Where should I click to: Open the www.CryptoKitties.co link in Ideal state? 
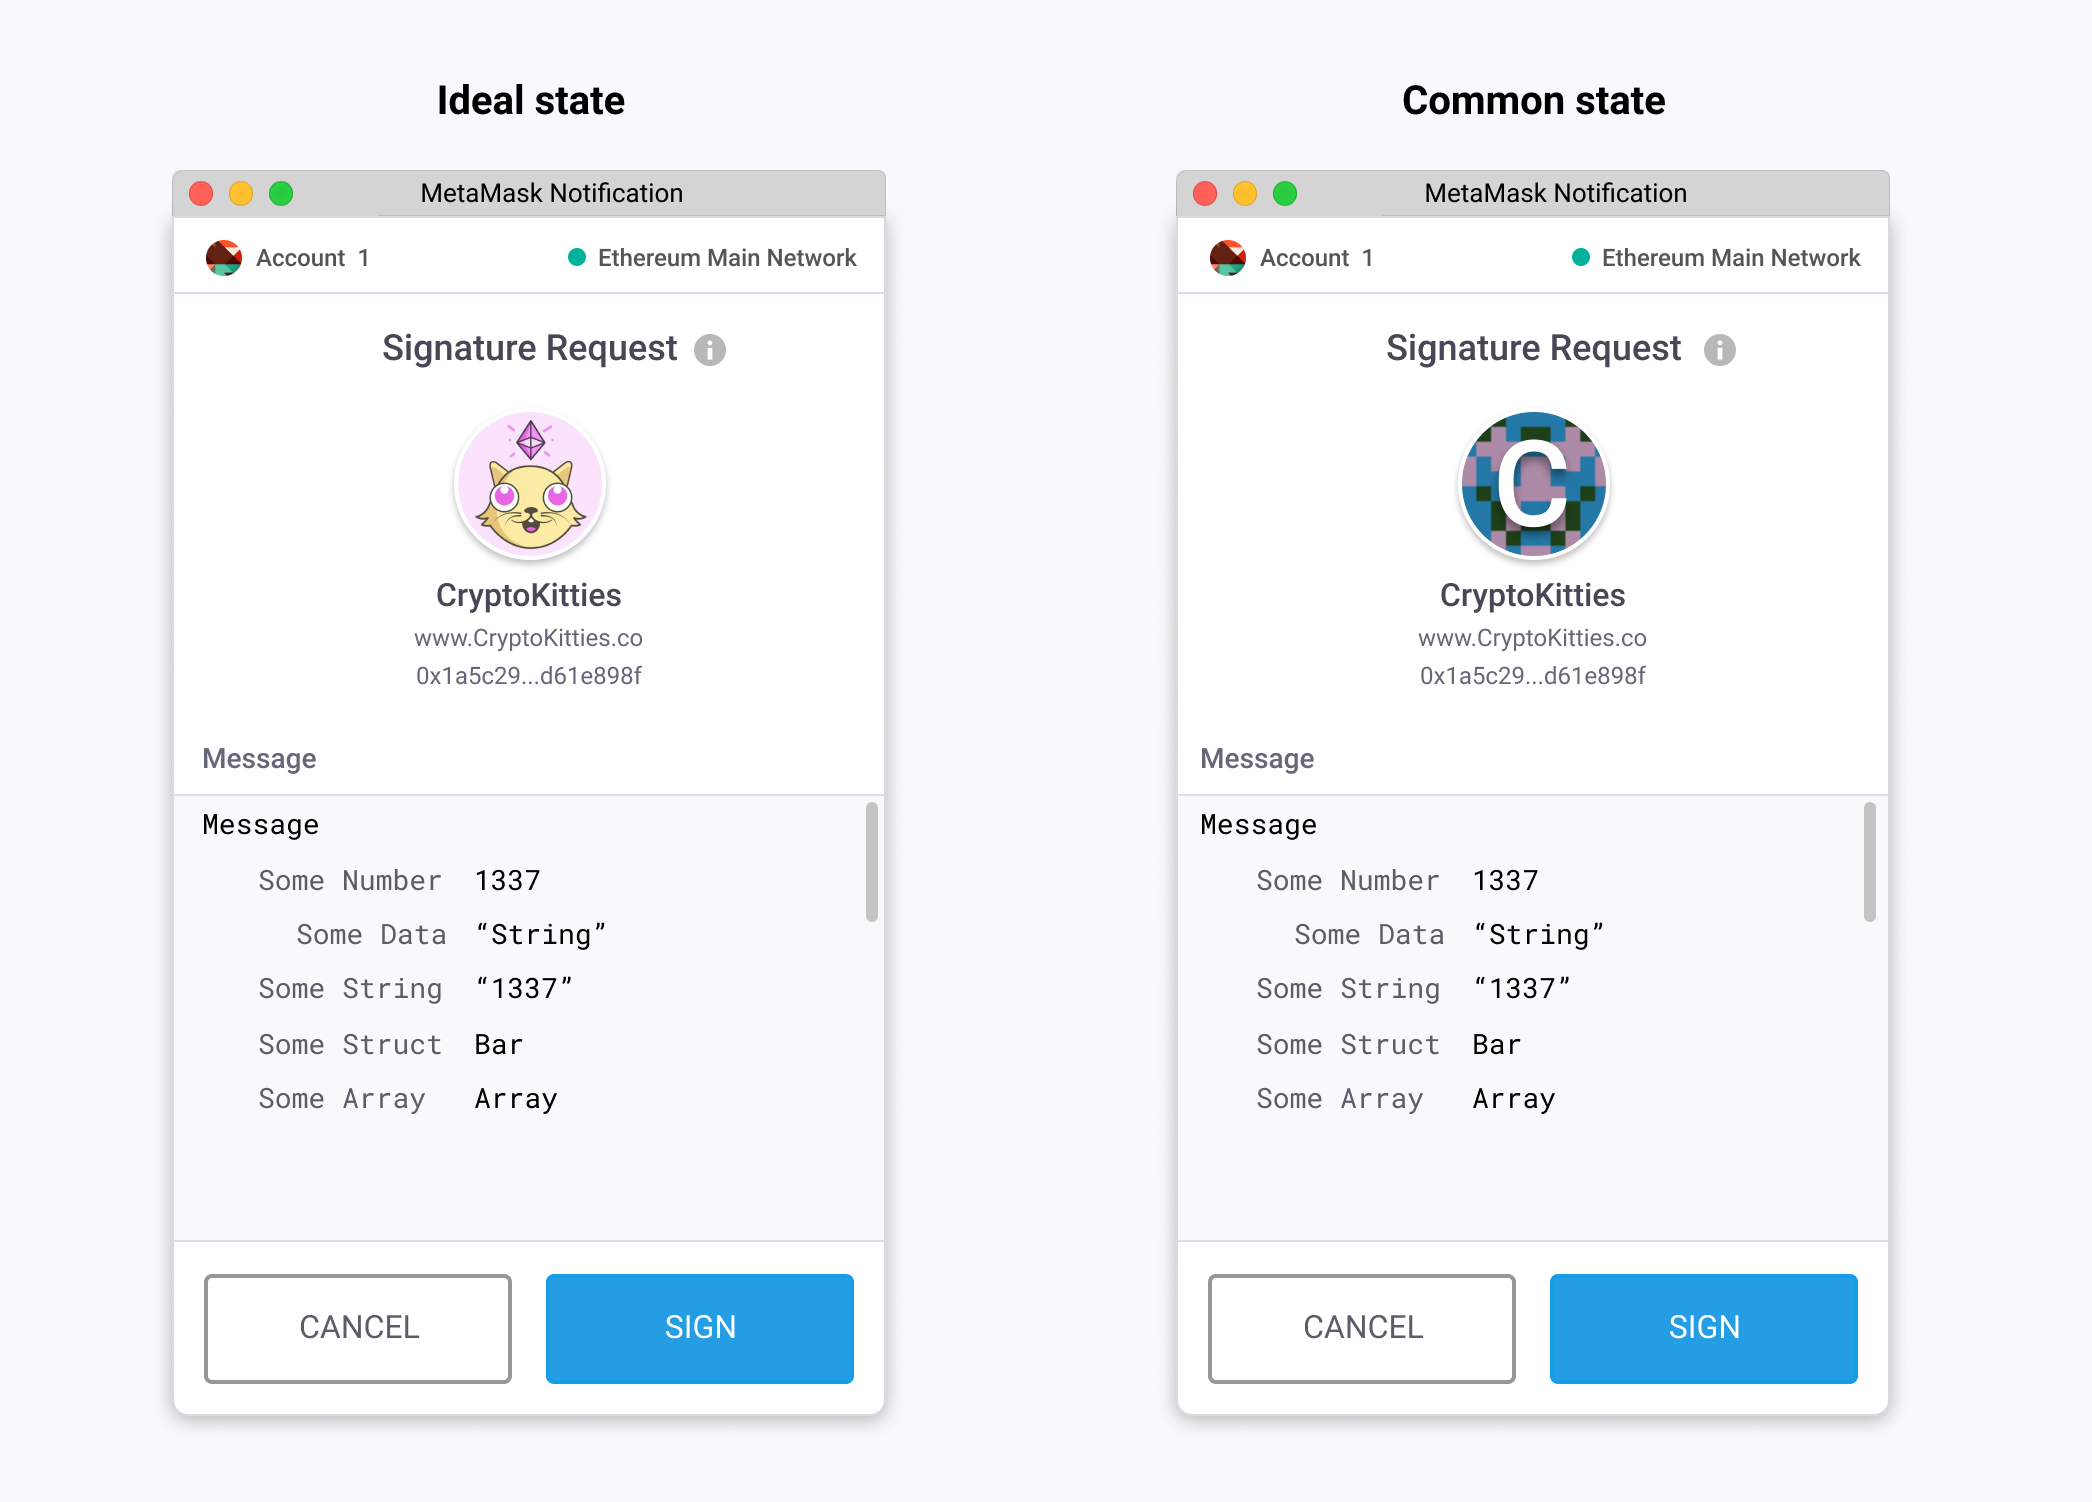pos(530,637)
